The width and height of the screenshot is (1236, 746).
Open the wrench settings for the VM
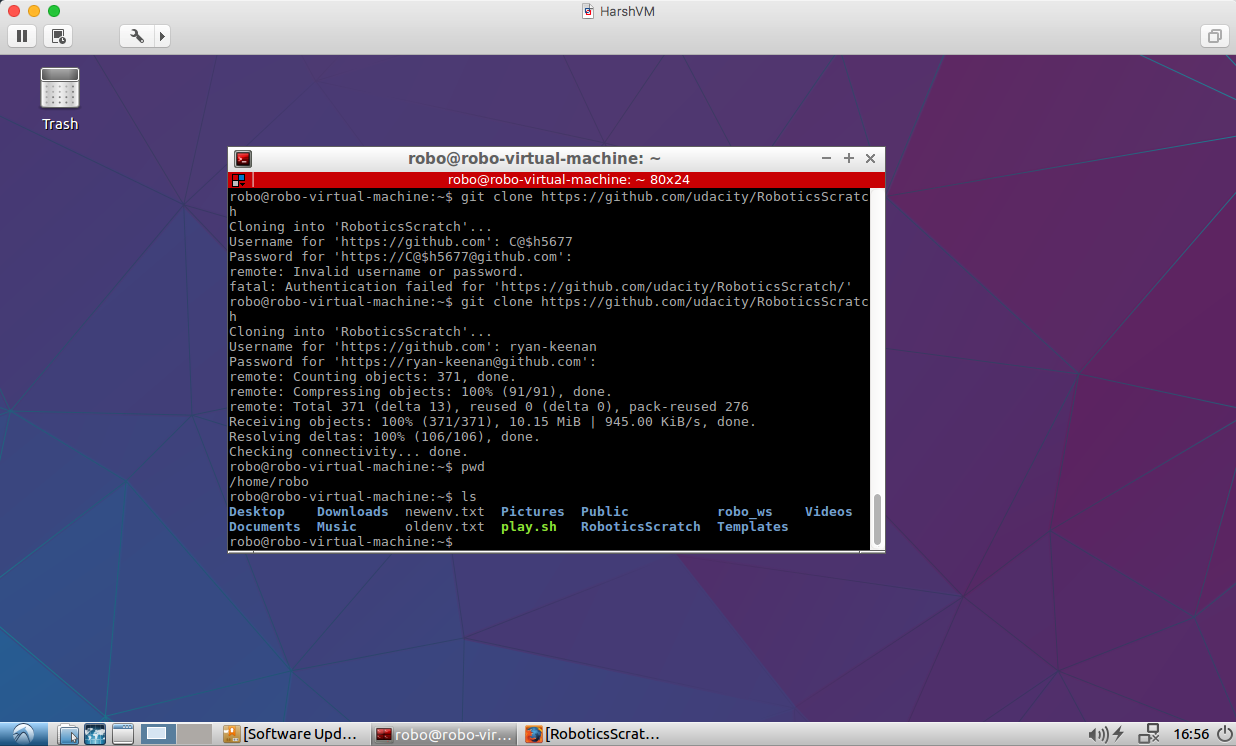click(x=138, y=36)
